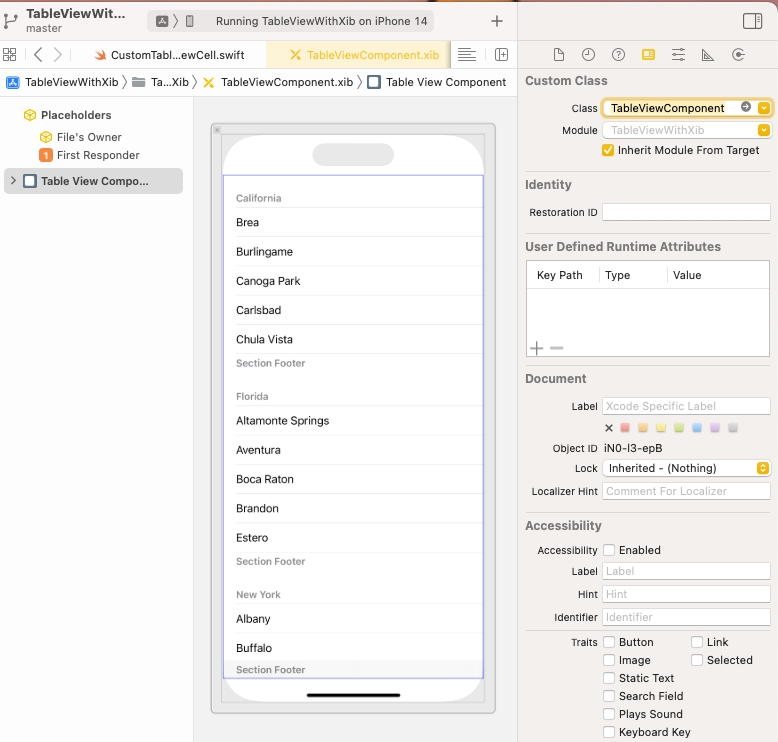Image resolution: width=778 pixels, height=742 pixels.
Task: Show the Connections inspector
Action: click(738, 55)
